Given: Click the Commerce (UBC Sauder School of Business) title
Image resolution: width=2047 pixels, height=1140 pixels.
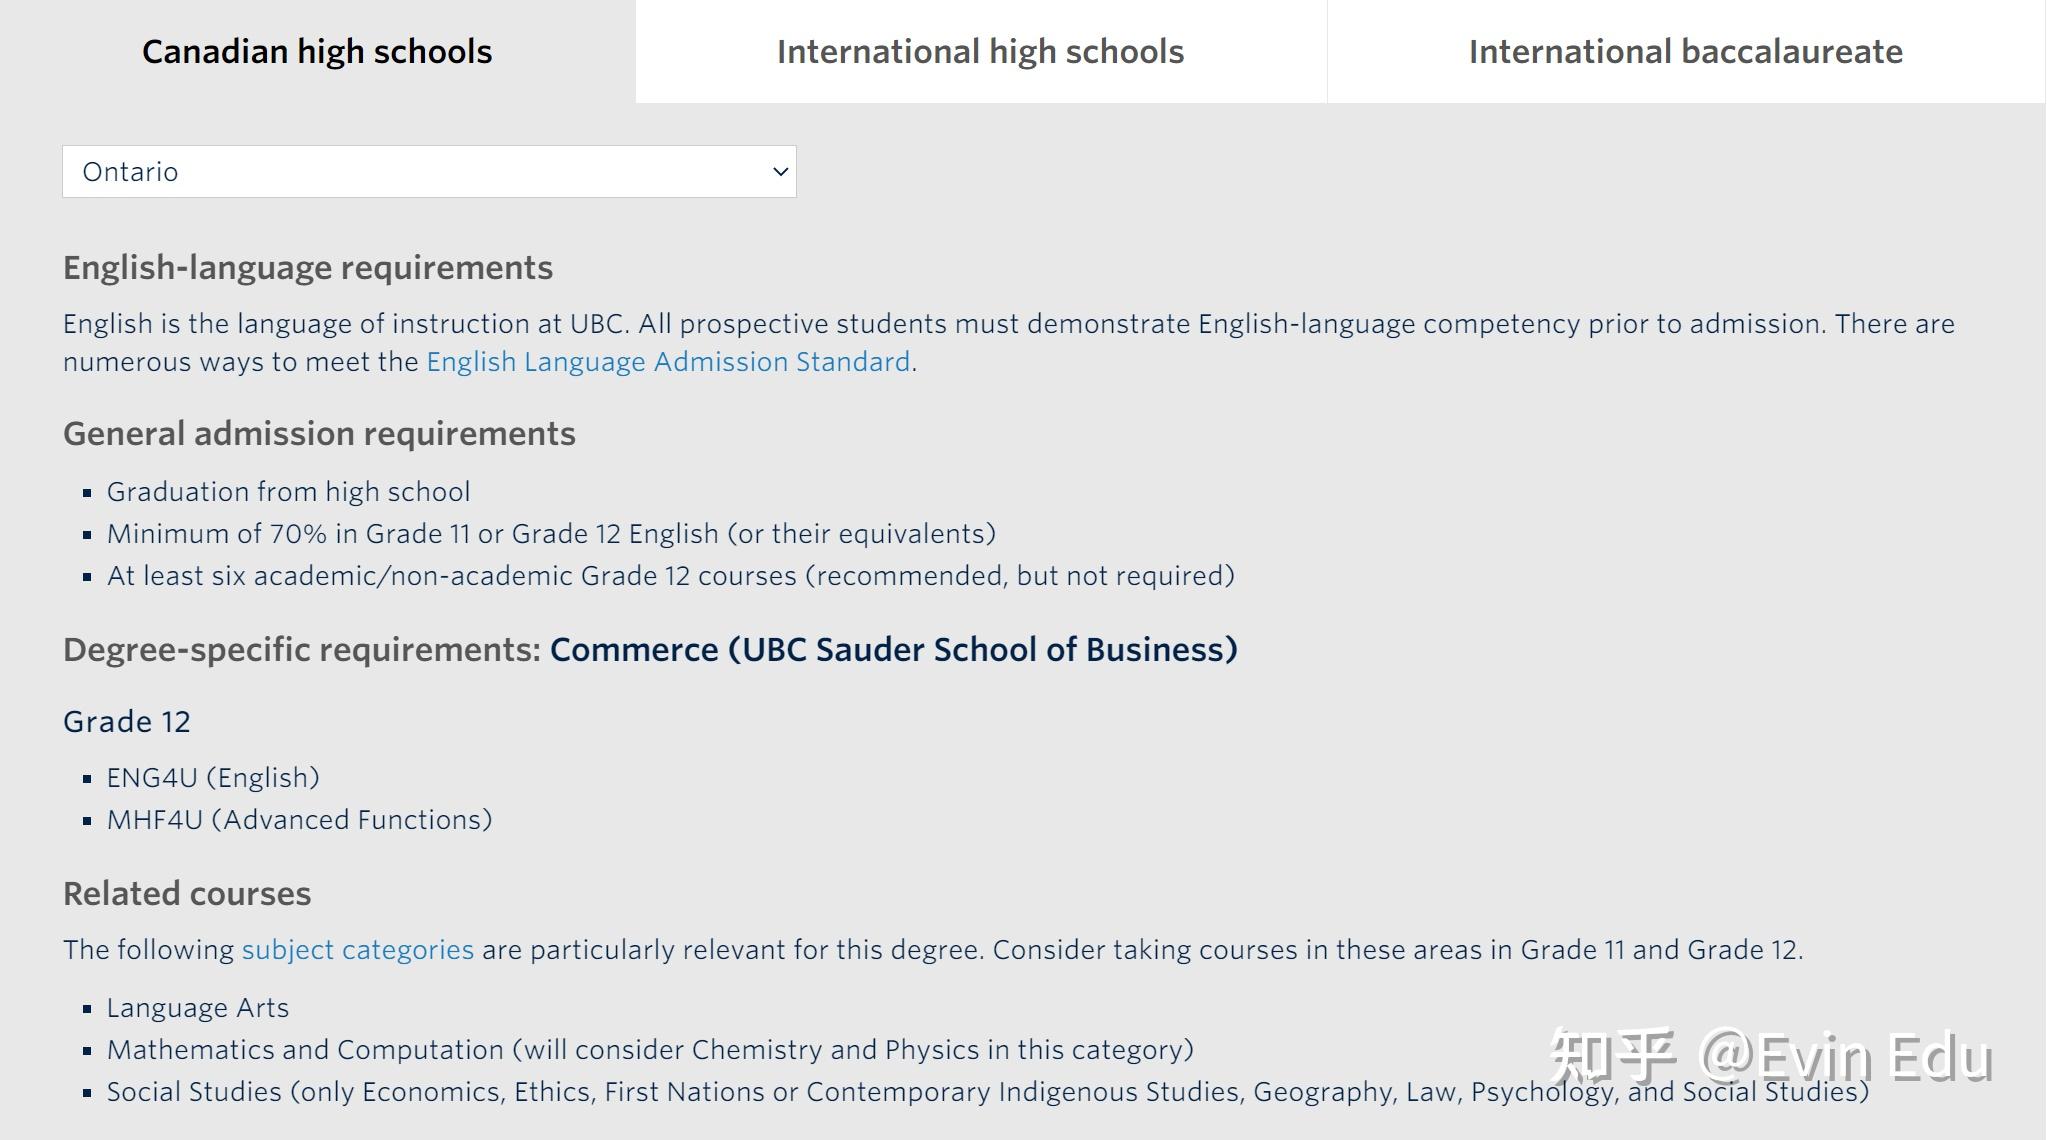Looking at the screenshot, I should tap(893, 650).
